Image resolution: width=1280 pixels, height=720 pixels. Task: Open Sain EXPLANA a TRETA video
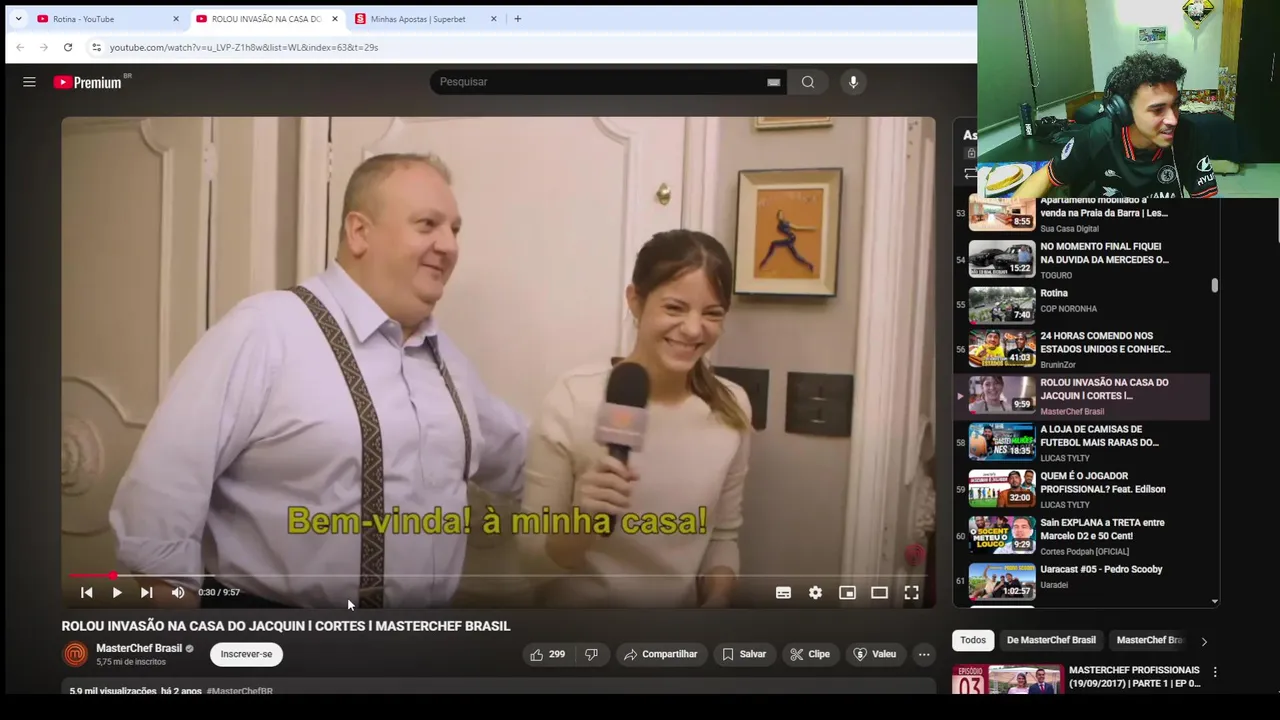1083,536
